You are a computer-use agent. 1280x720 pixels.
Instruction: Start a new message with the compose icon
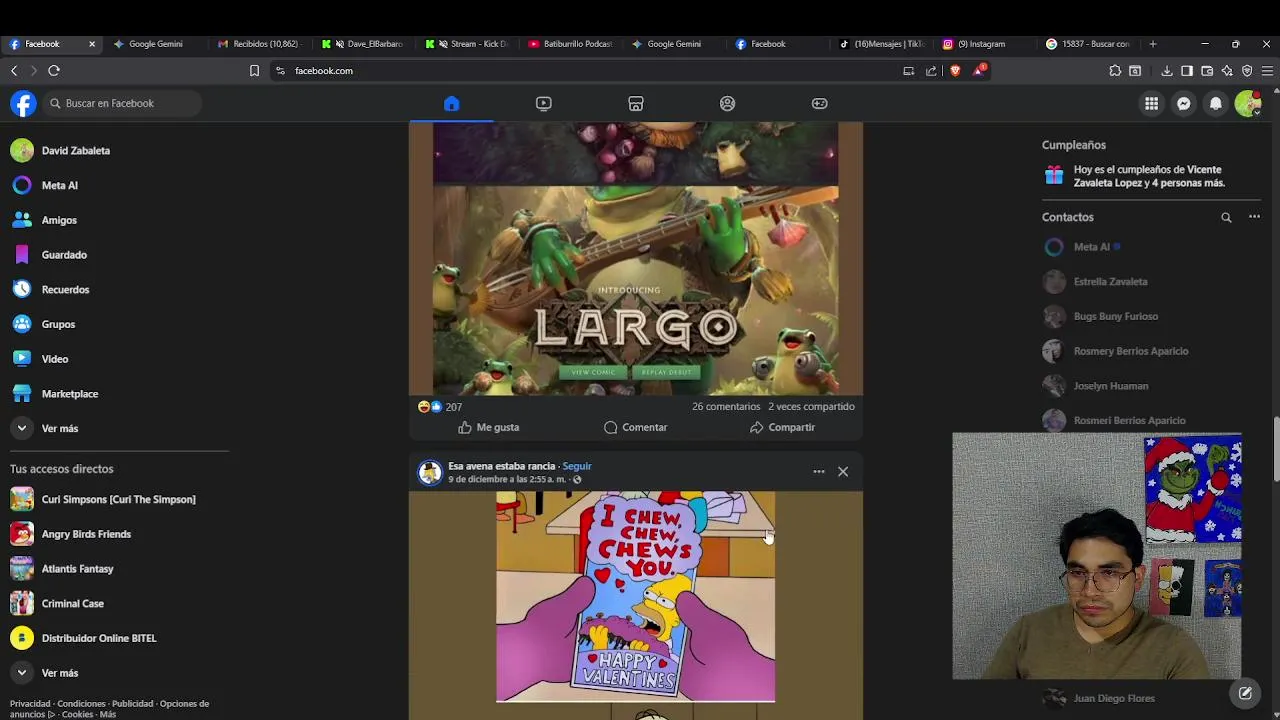1245,692
